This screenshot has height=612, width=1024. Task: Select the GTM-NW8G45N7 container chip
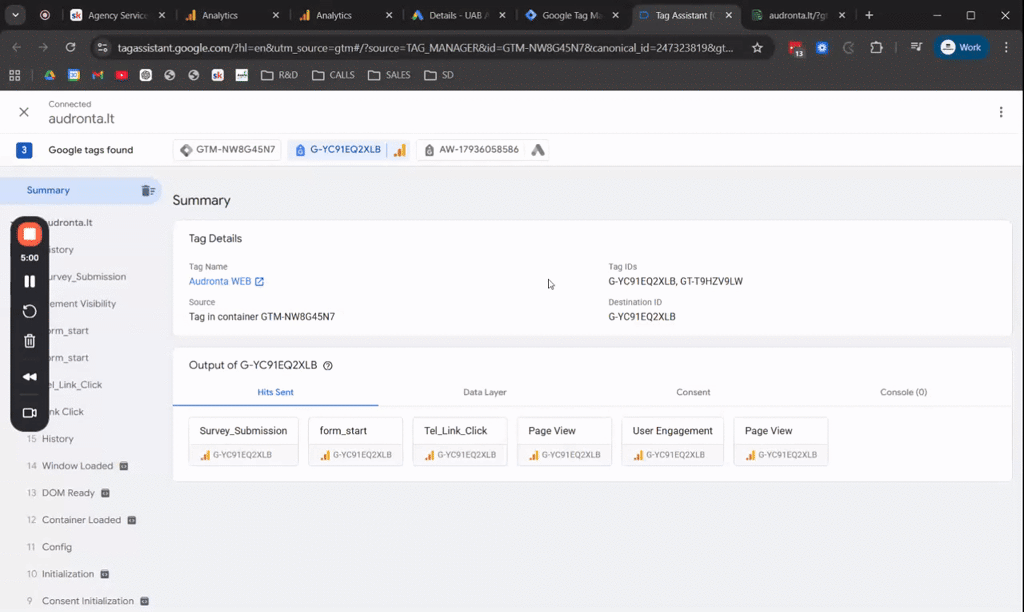click(227, 150)
